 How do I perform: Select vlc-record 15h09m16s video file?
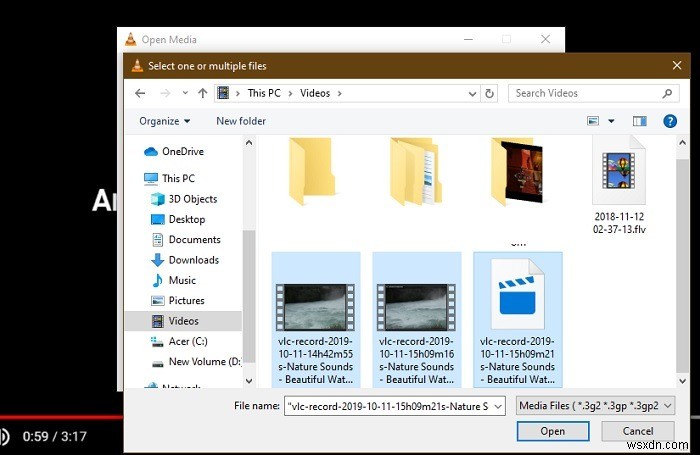(x=417, y=319)
